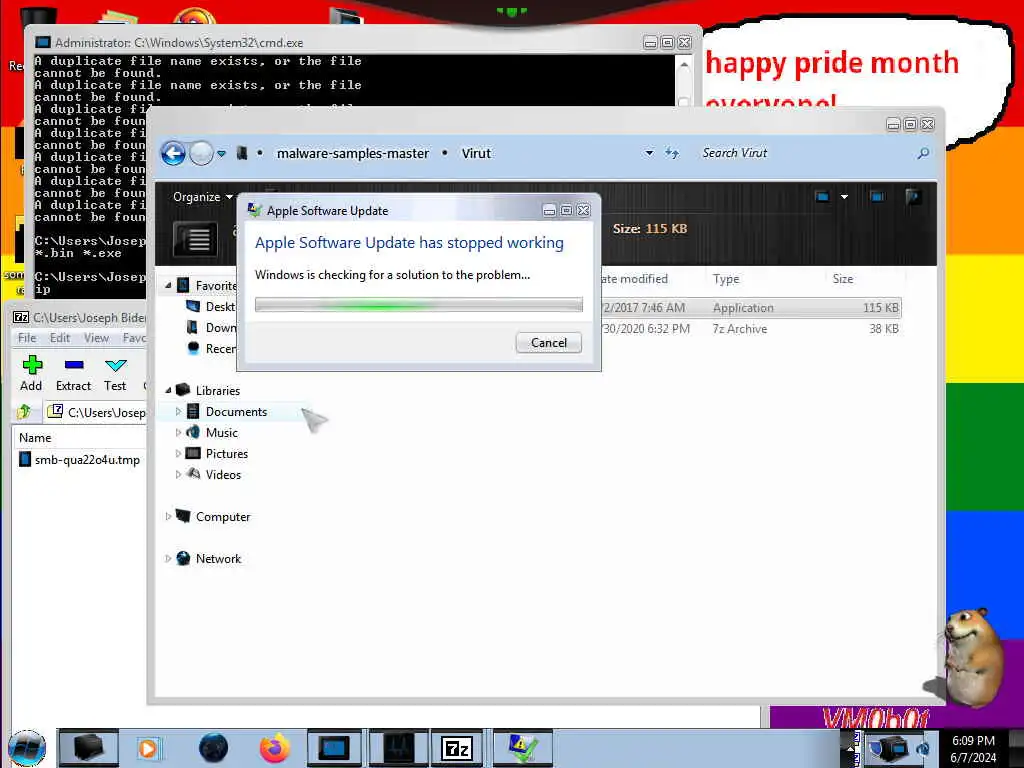Viewport: 1024px width, 768px height.
Task: Select smb-qua22o4u.tmp in 7-Zip
Action: tap(79, 460)
